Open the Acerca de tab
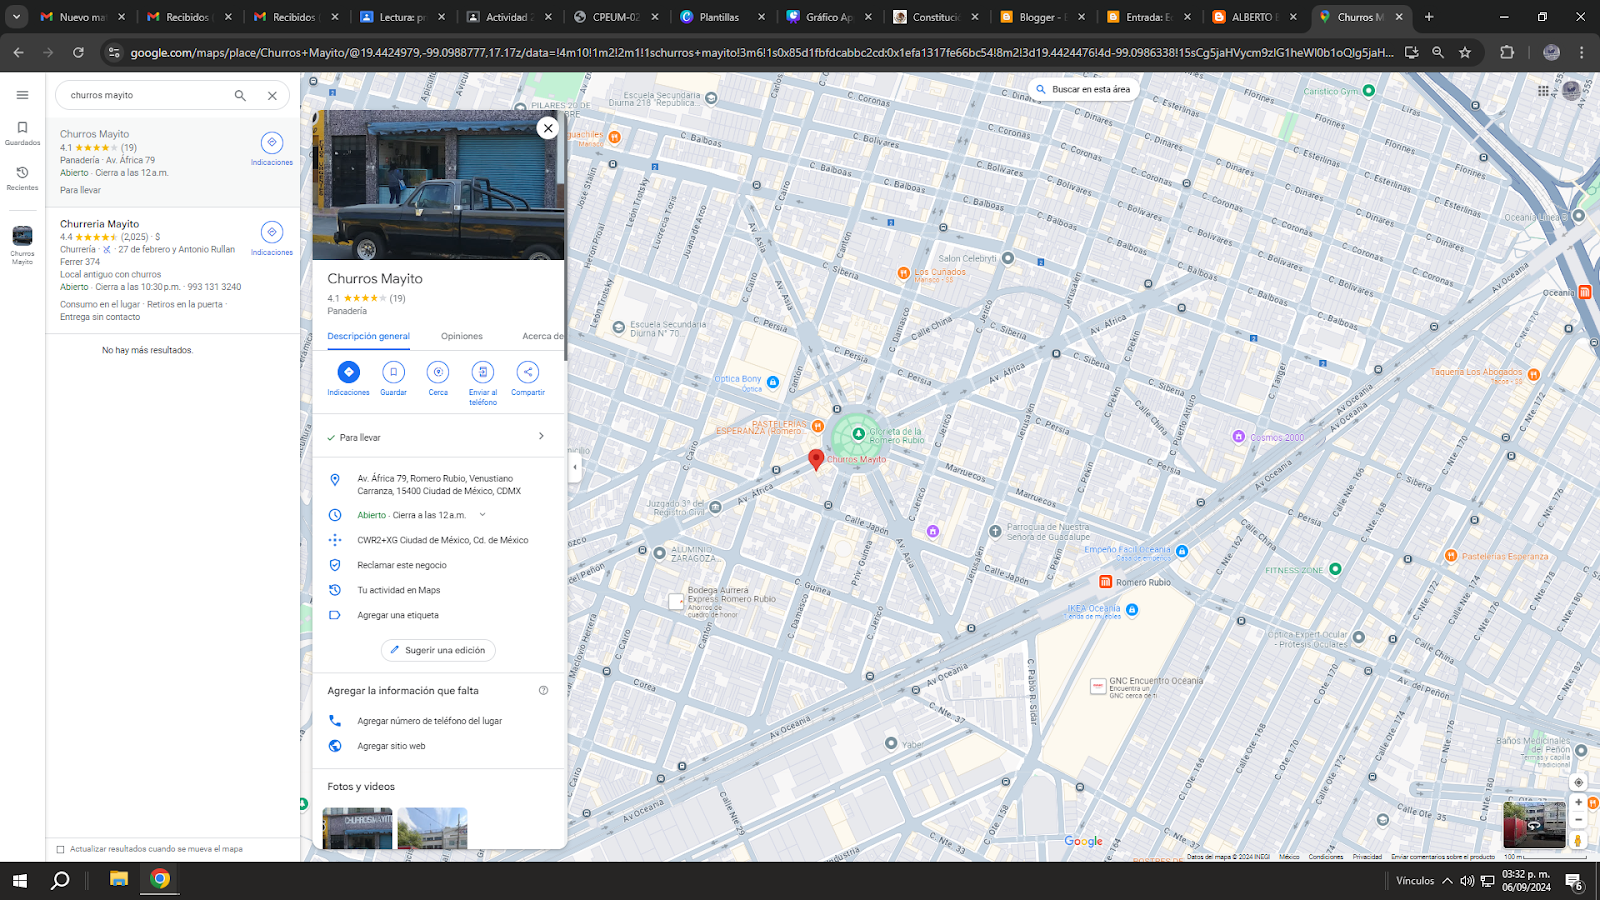 click(542, 336)
